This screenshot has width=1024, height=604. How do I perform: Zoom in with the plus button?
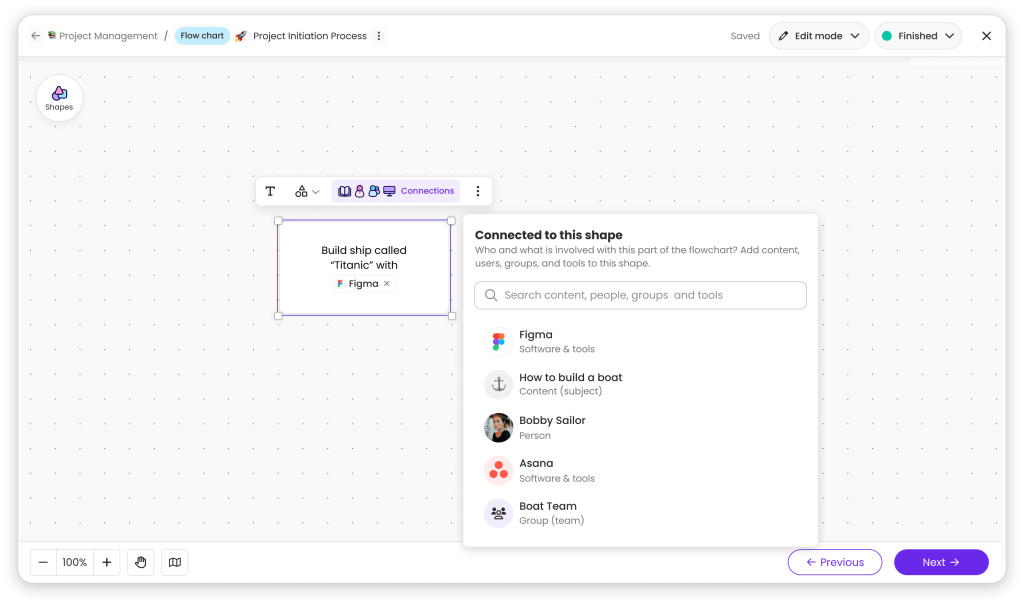[x=107, y=562]
